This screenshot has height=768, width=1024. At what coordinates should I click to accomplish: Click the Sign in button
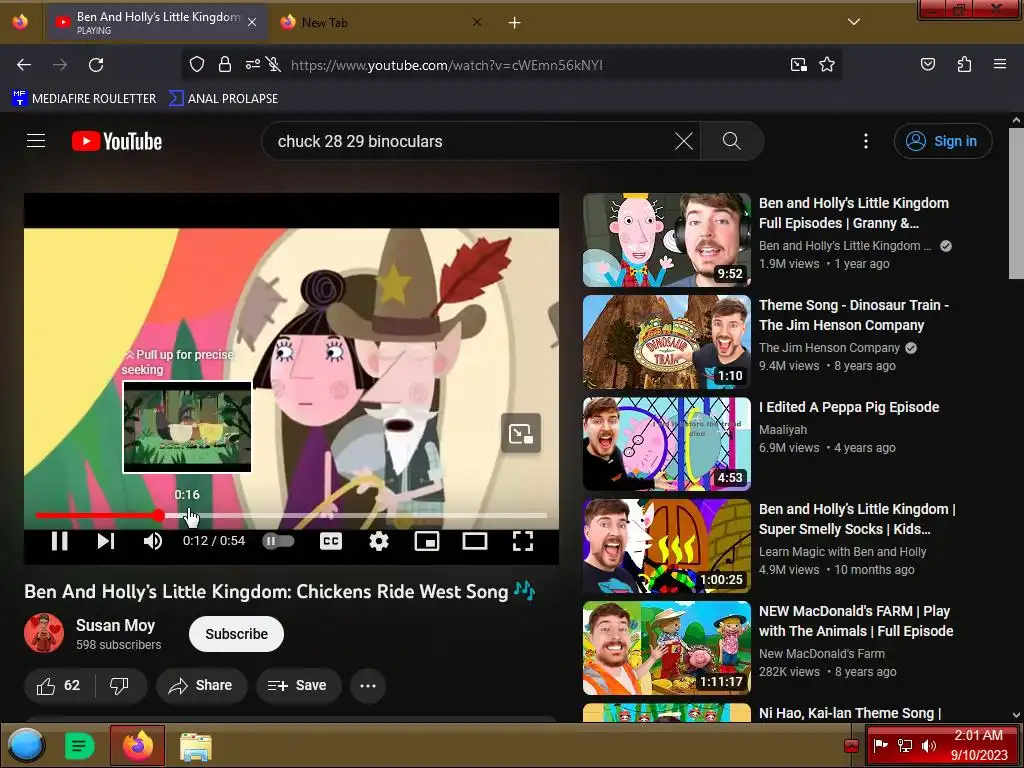[942, 141]
